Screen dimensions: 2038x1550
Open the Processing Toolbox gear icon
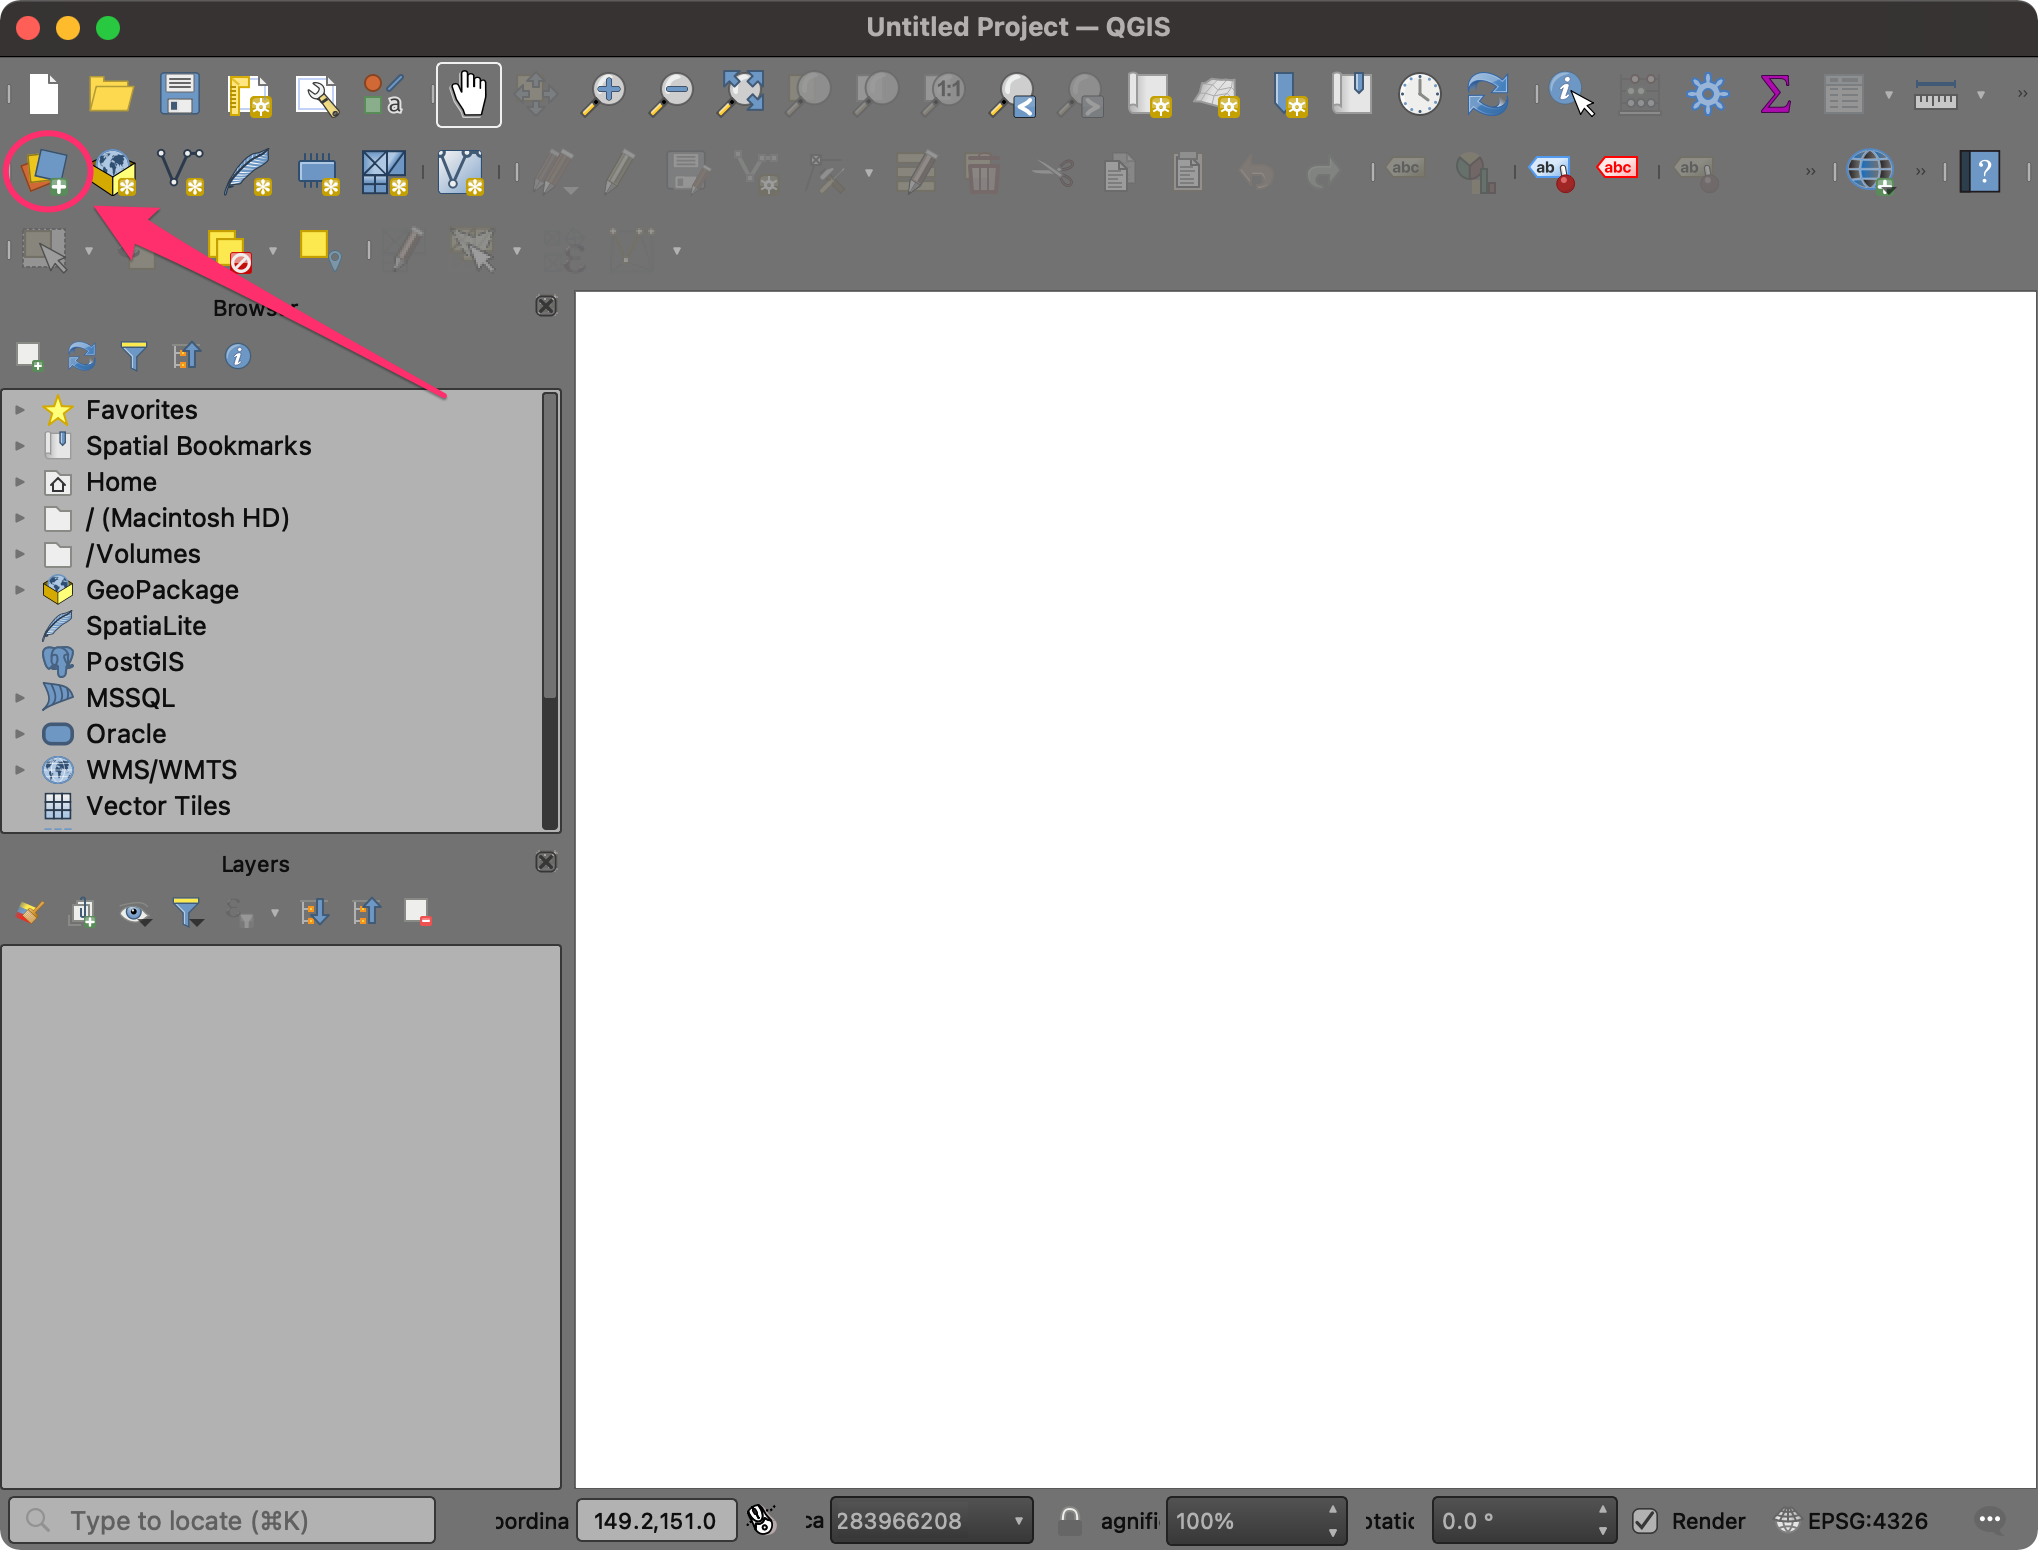(x=1707, y=95)
